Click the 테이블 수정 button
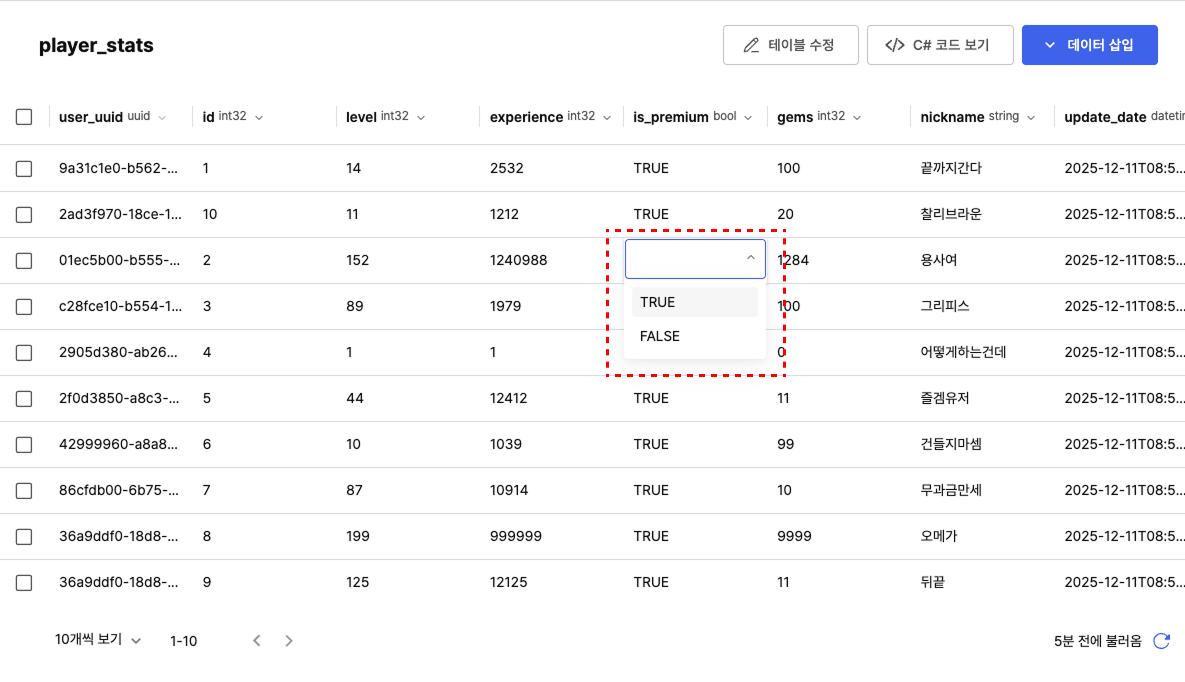Screen dimensions: 1185x682 point(791,44)
